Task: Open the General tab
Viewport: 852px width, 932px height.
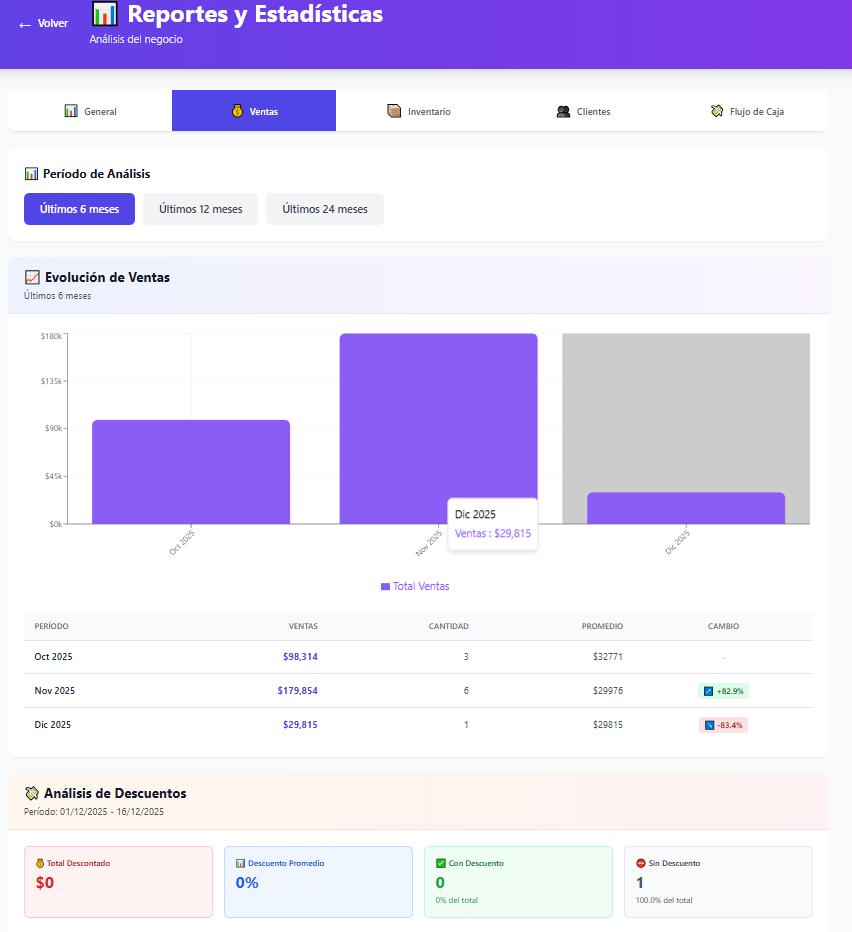Action: point(90,111)
